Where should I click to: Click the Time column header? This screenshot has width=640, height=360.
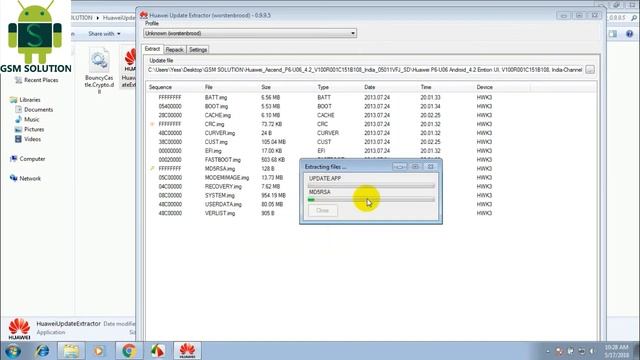click(x=426, y=87)
